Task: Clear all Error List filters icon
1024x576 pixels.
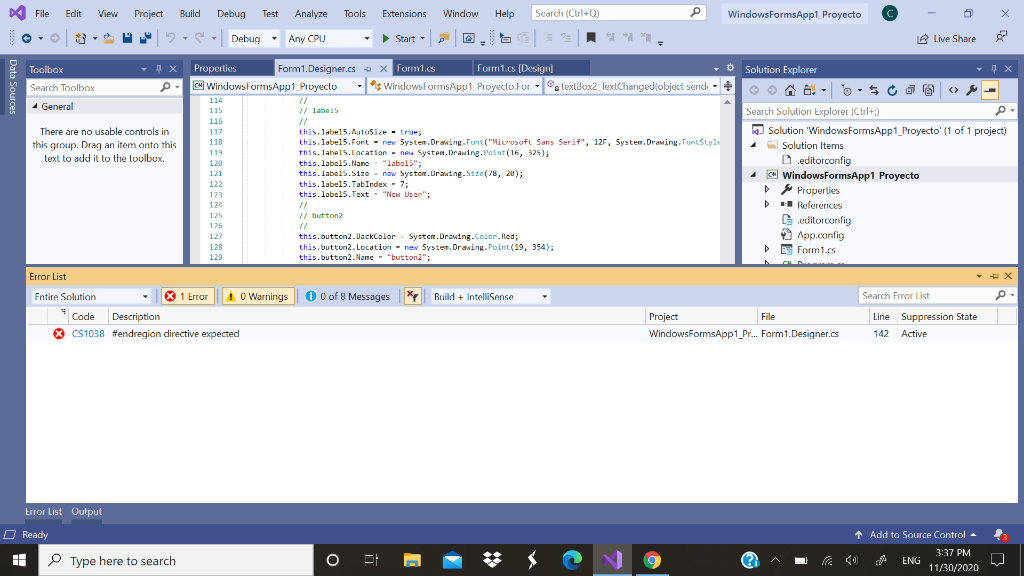Action: click(x=412, y=296)
